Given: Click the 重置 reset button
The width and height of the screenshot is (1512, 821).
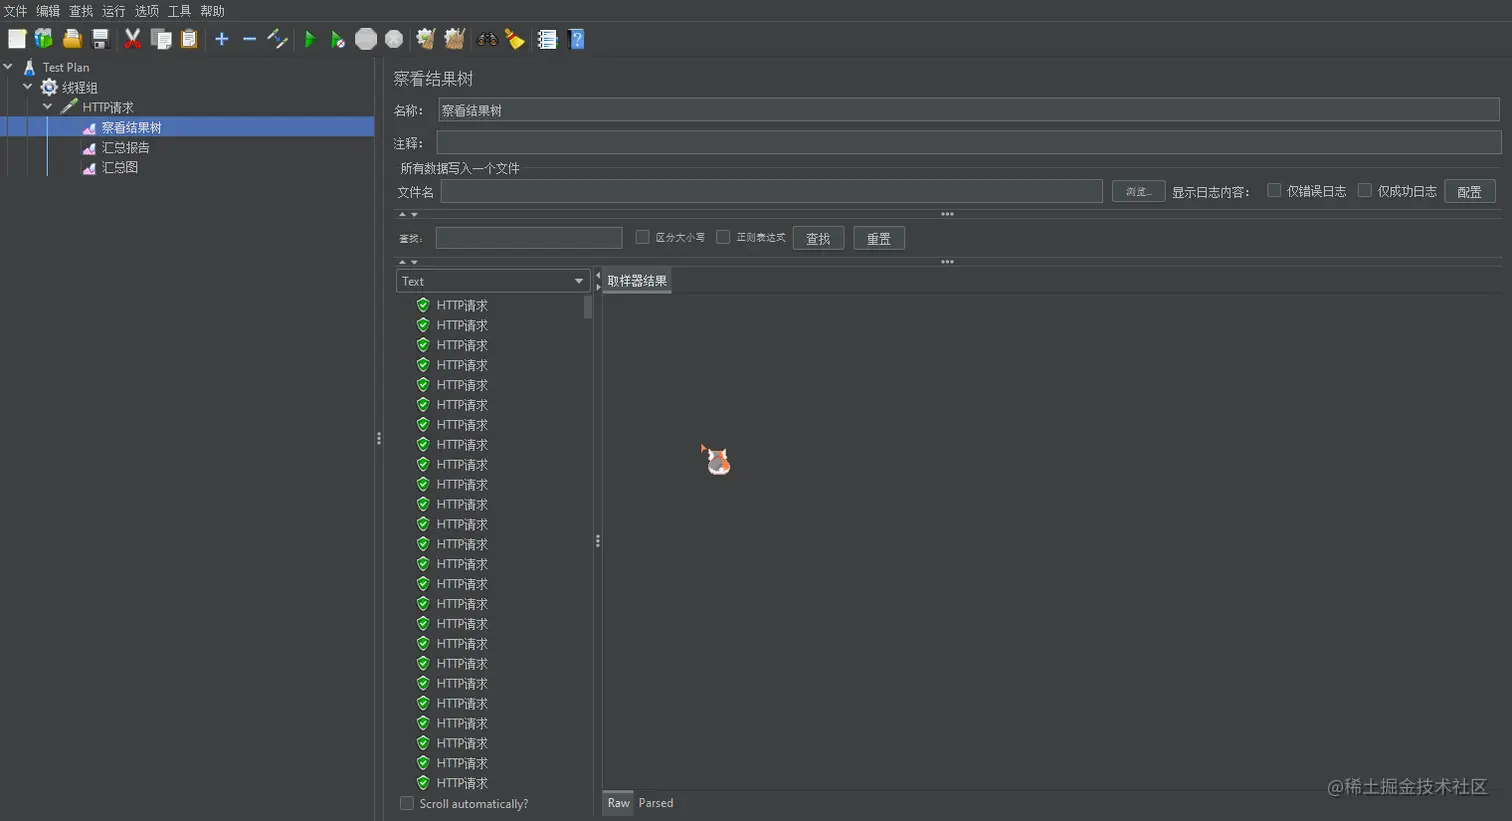Looking at the screenshot, I should (x=879, y=238).
